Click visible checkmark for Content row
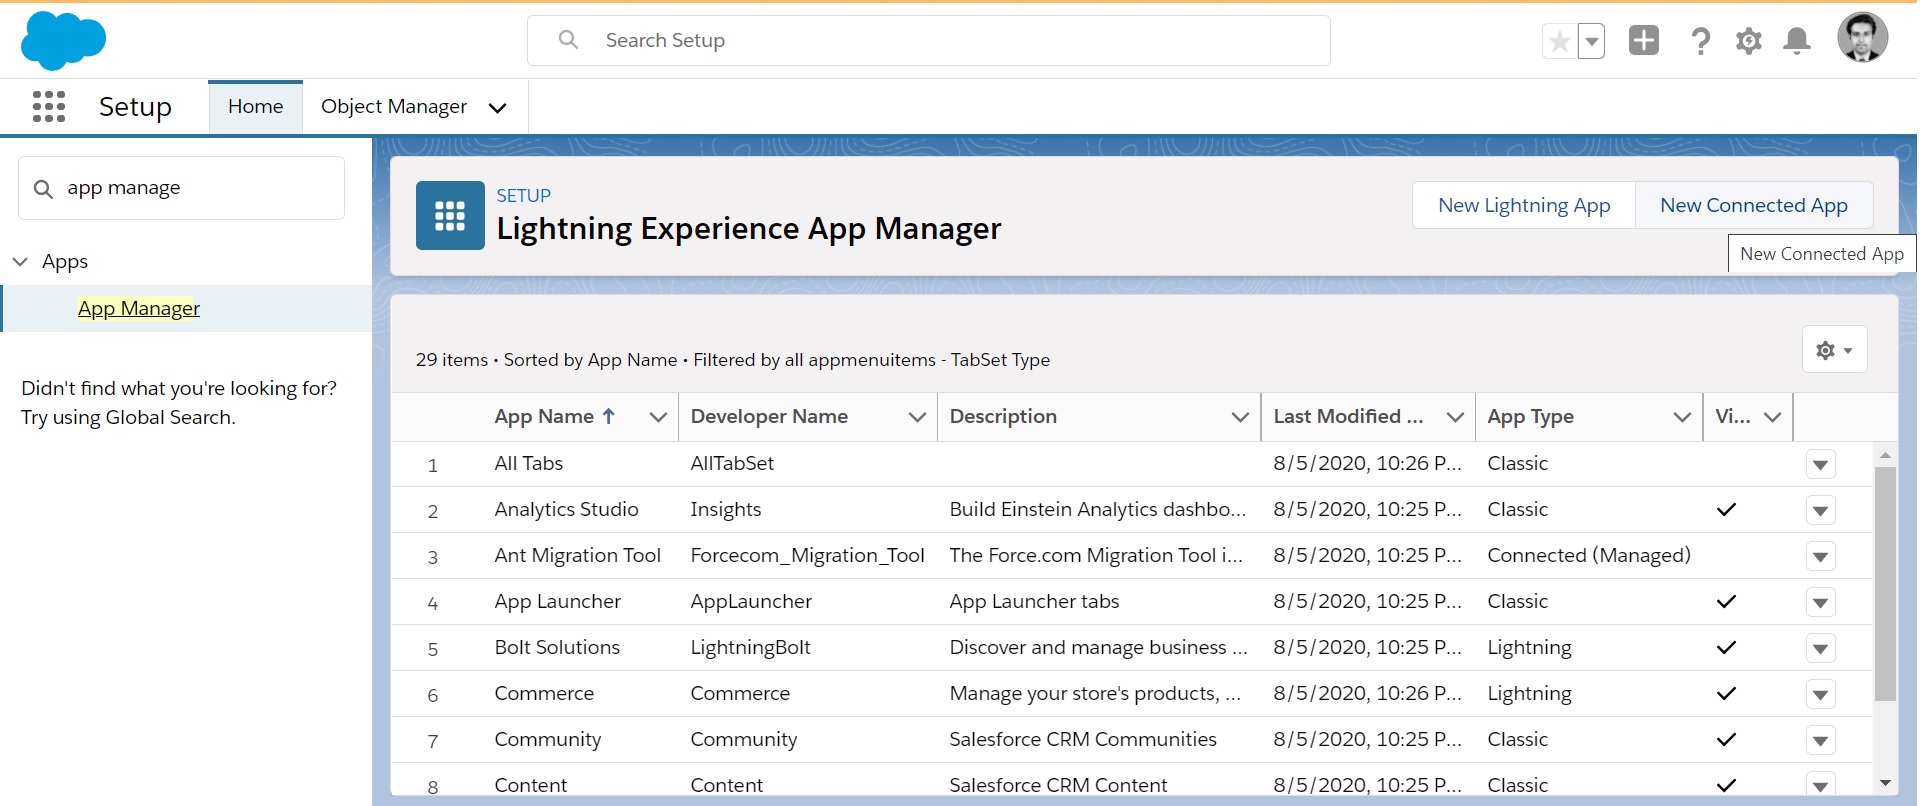The height and width of the screenshot is (806, 1920). tap(1726, 786)
